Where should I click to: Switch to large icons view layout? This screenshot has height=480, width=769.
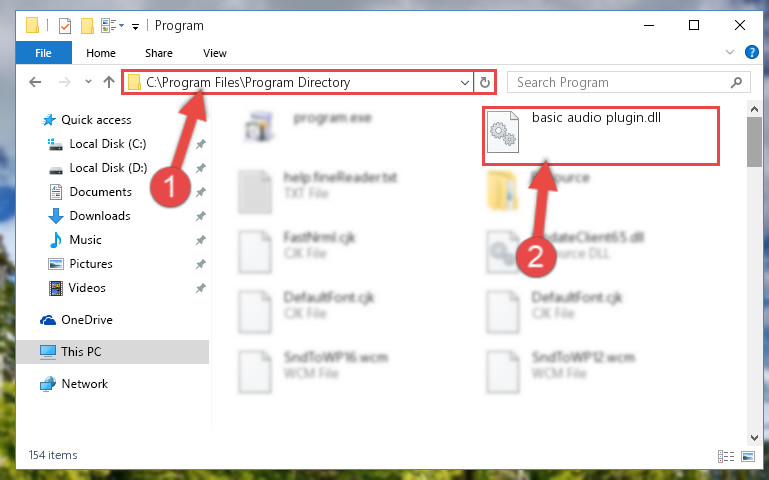(748, 456)
